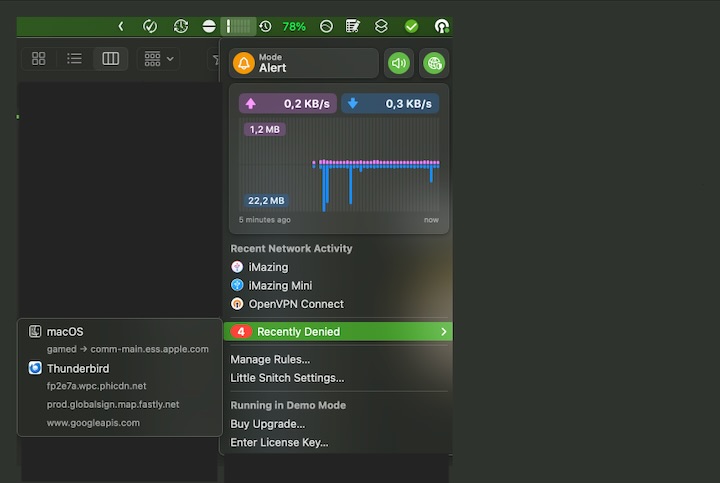Open Manage Rules menu item
The width and height of the screenshot is (720, 483).
270,359
